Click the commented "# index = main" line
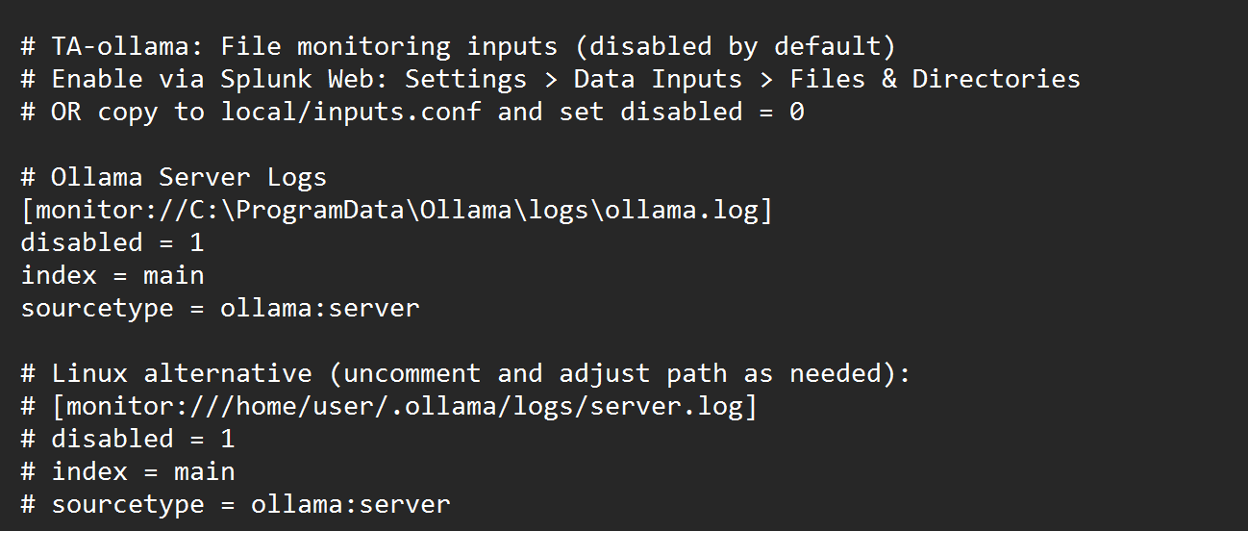 pos(128,472)
